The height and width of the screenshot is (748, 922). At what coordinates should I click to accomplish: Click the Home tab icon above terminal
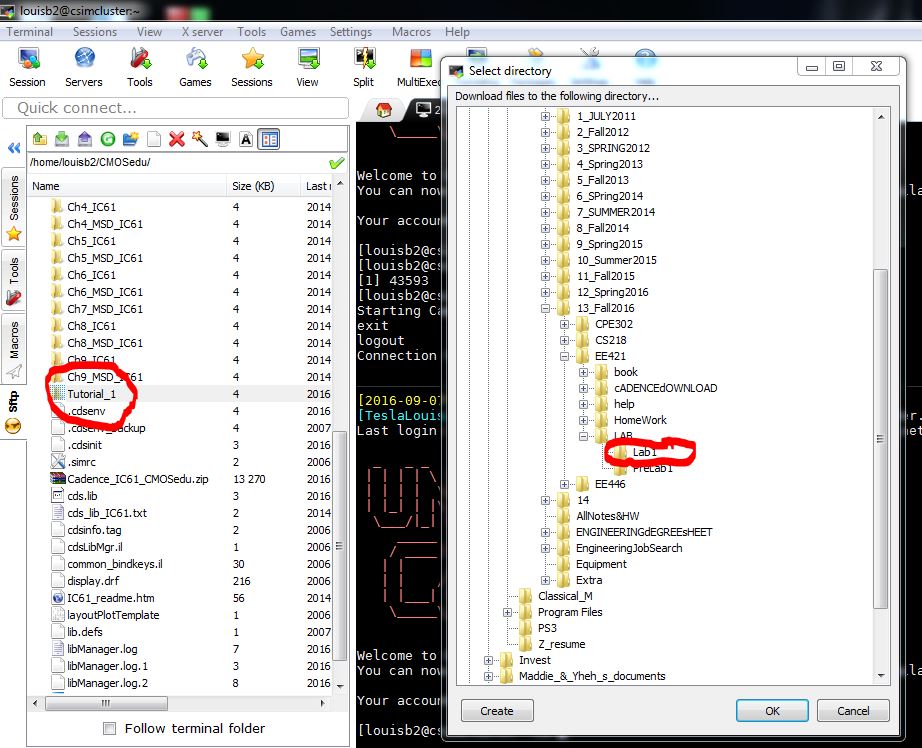(x=382, y=110)
